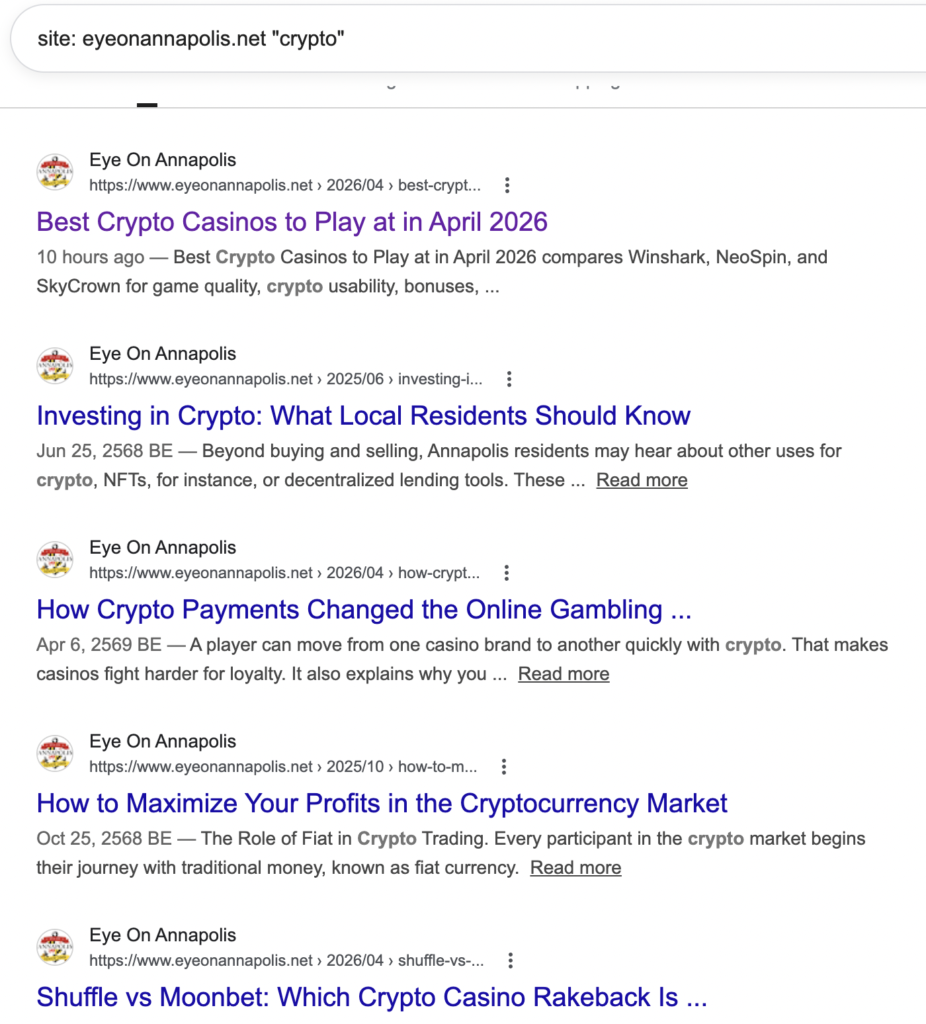Open the three-dot menu for the how-crypt URL result
The height and width of the screenshot is (1024, 926).
(507, 573)
